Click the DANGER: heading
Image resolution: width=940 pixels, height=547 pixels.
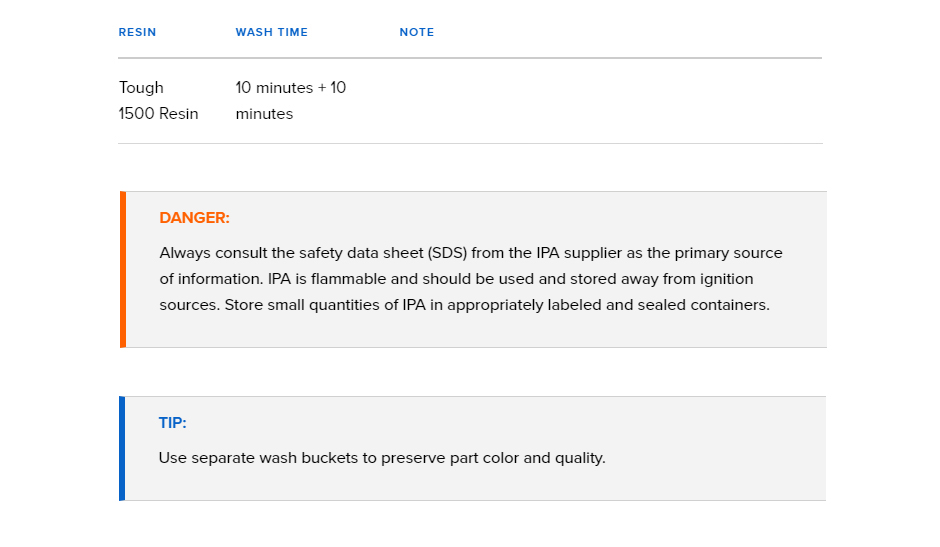click(194, 218)
